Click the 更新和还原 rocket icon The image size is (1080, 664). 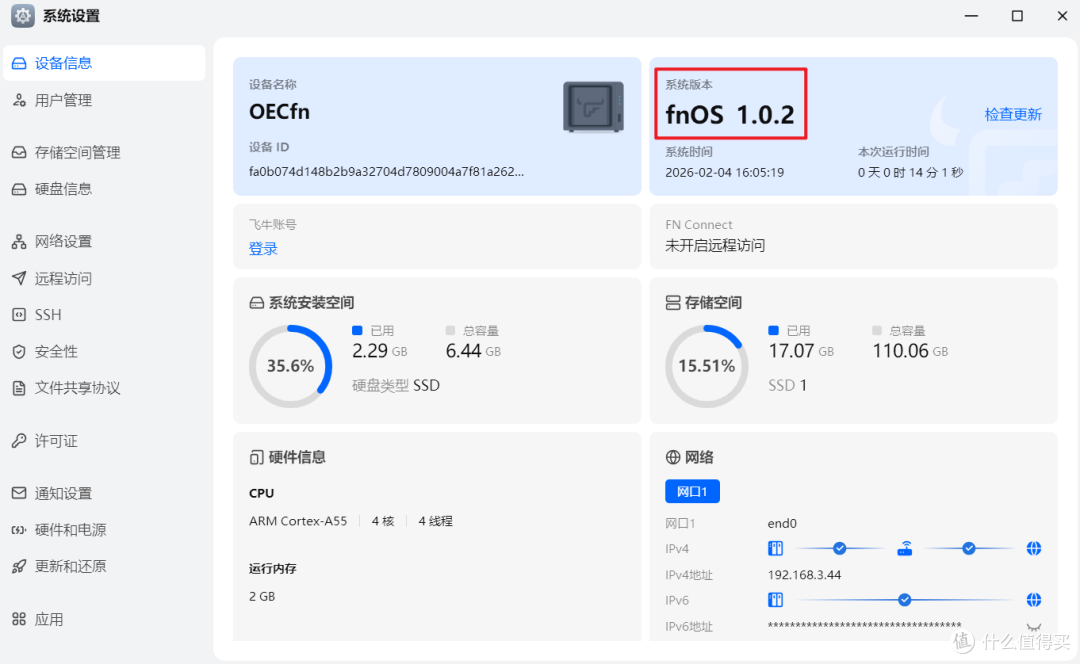tap(19, 566)
